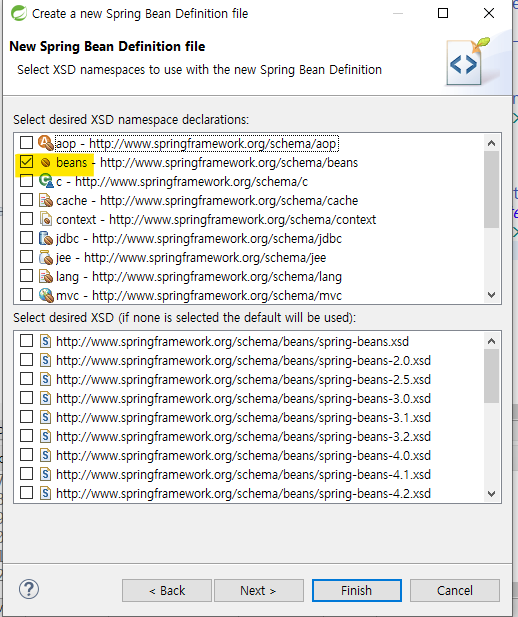Click the spring-beans-2.5.xsd file icon

coord(46,379)
